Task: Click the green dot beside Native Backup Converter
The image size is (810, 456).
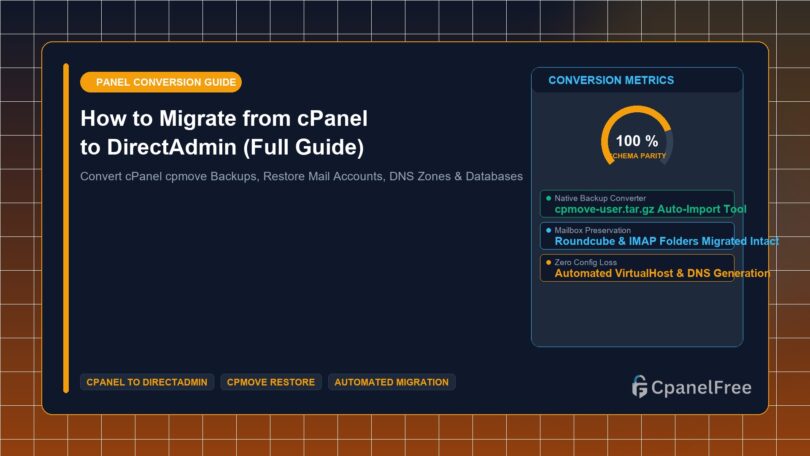Action: click(x=549, y=198)
